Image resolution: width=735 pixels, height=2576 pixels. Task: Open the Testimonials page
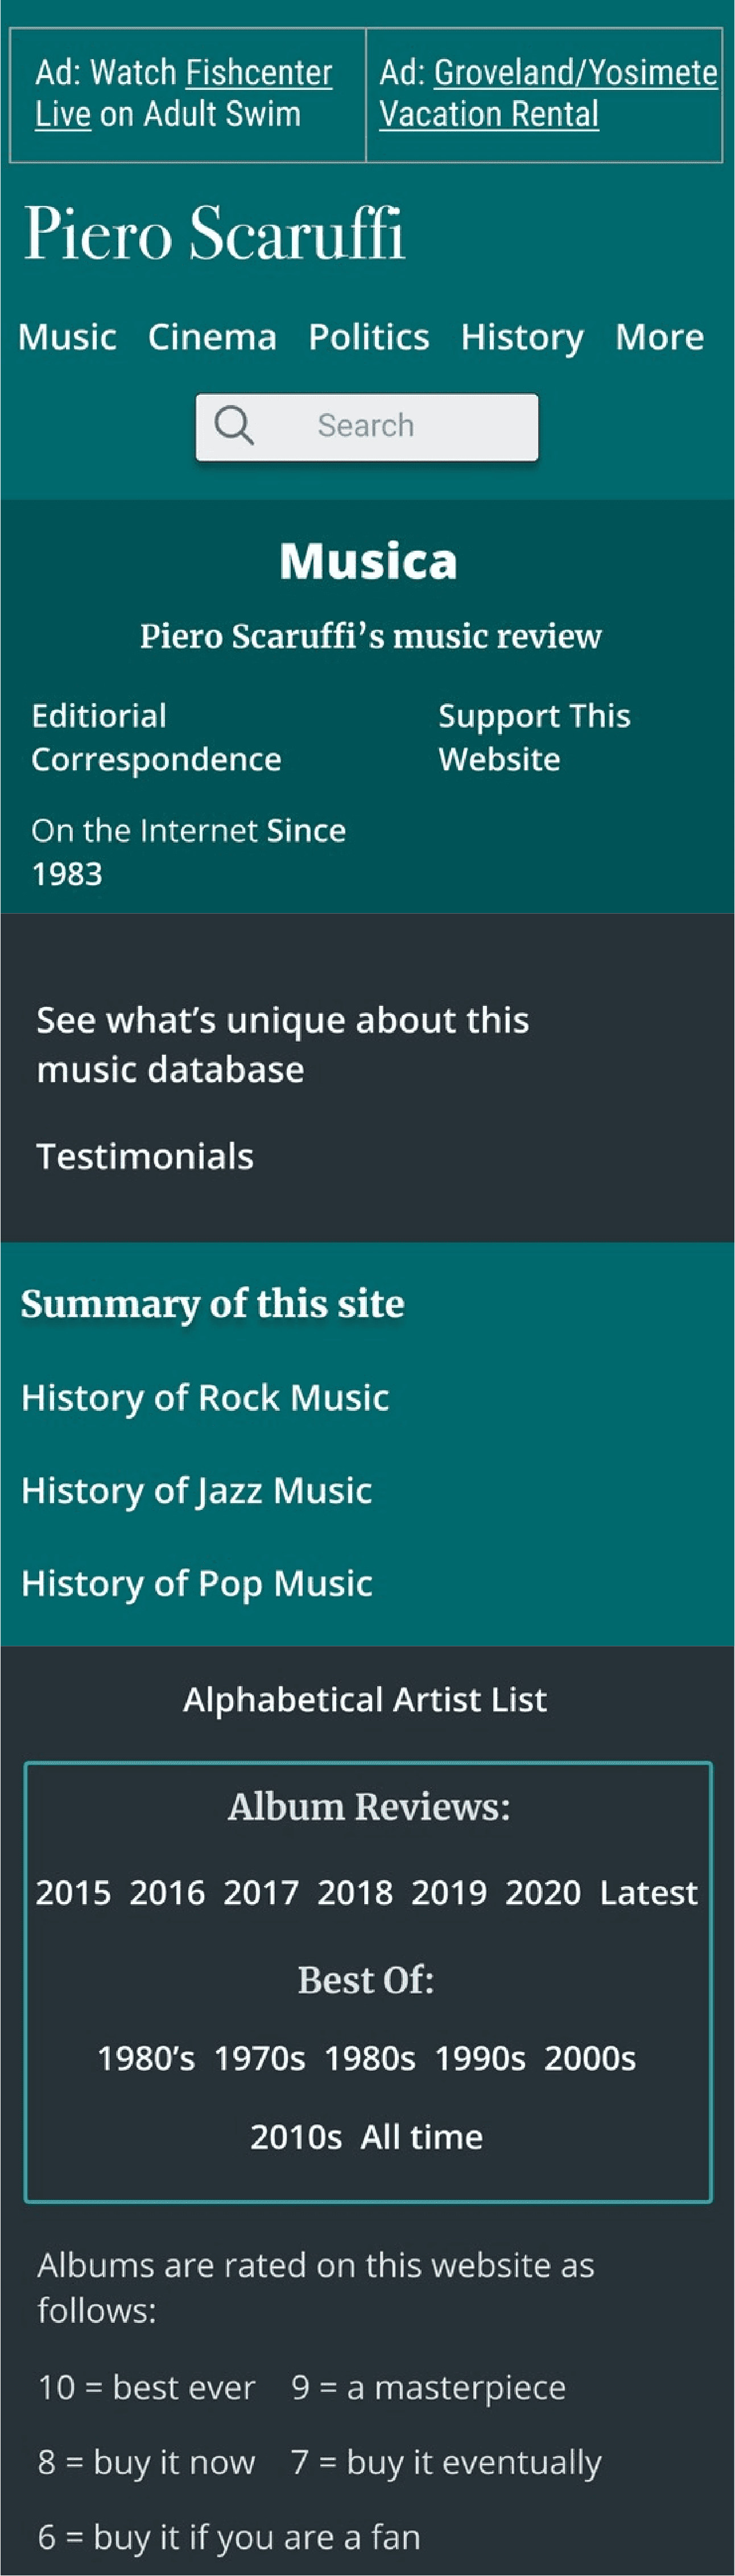coord(144,1156)
